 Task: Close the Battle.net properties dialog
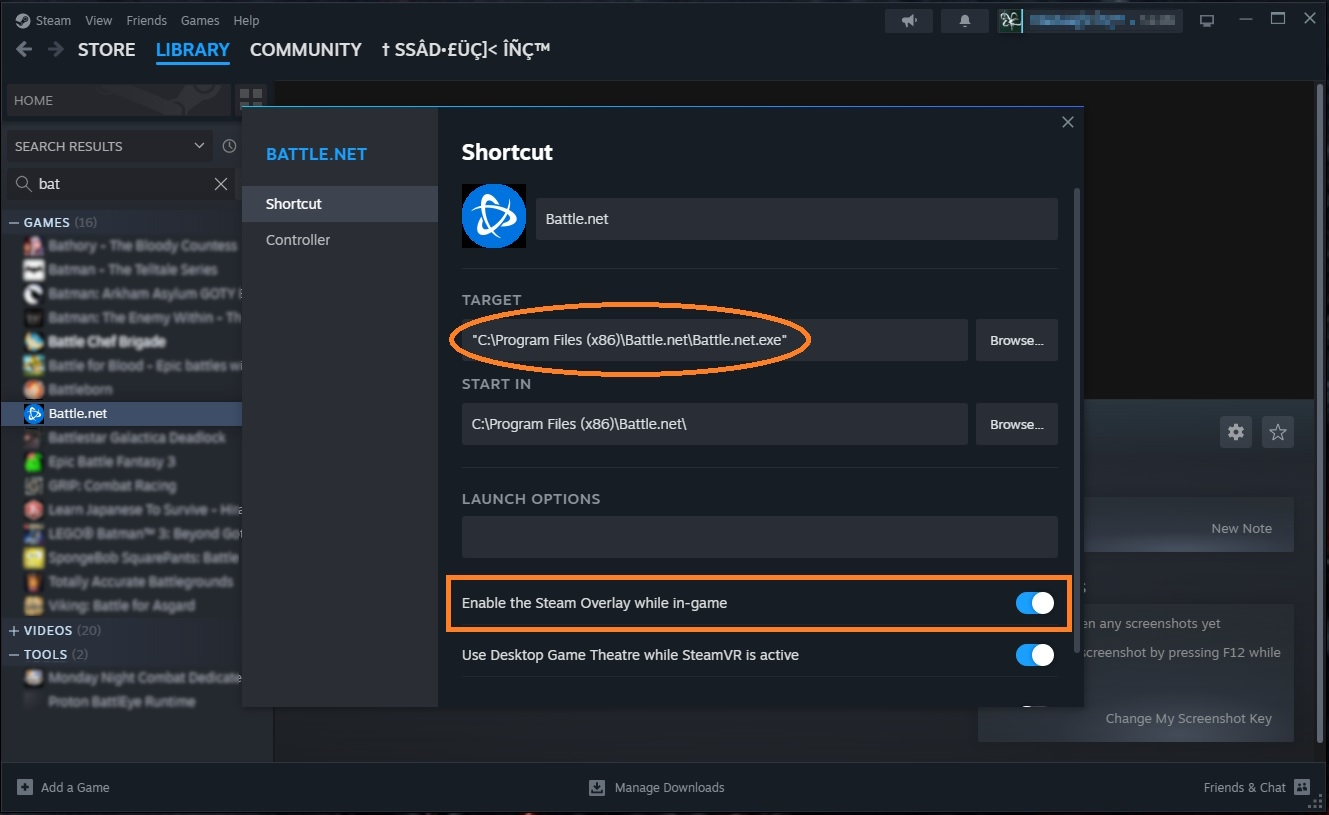1067,122
